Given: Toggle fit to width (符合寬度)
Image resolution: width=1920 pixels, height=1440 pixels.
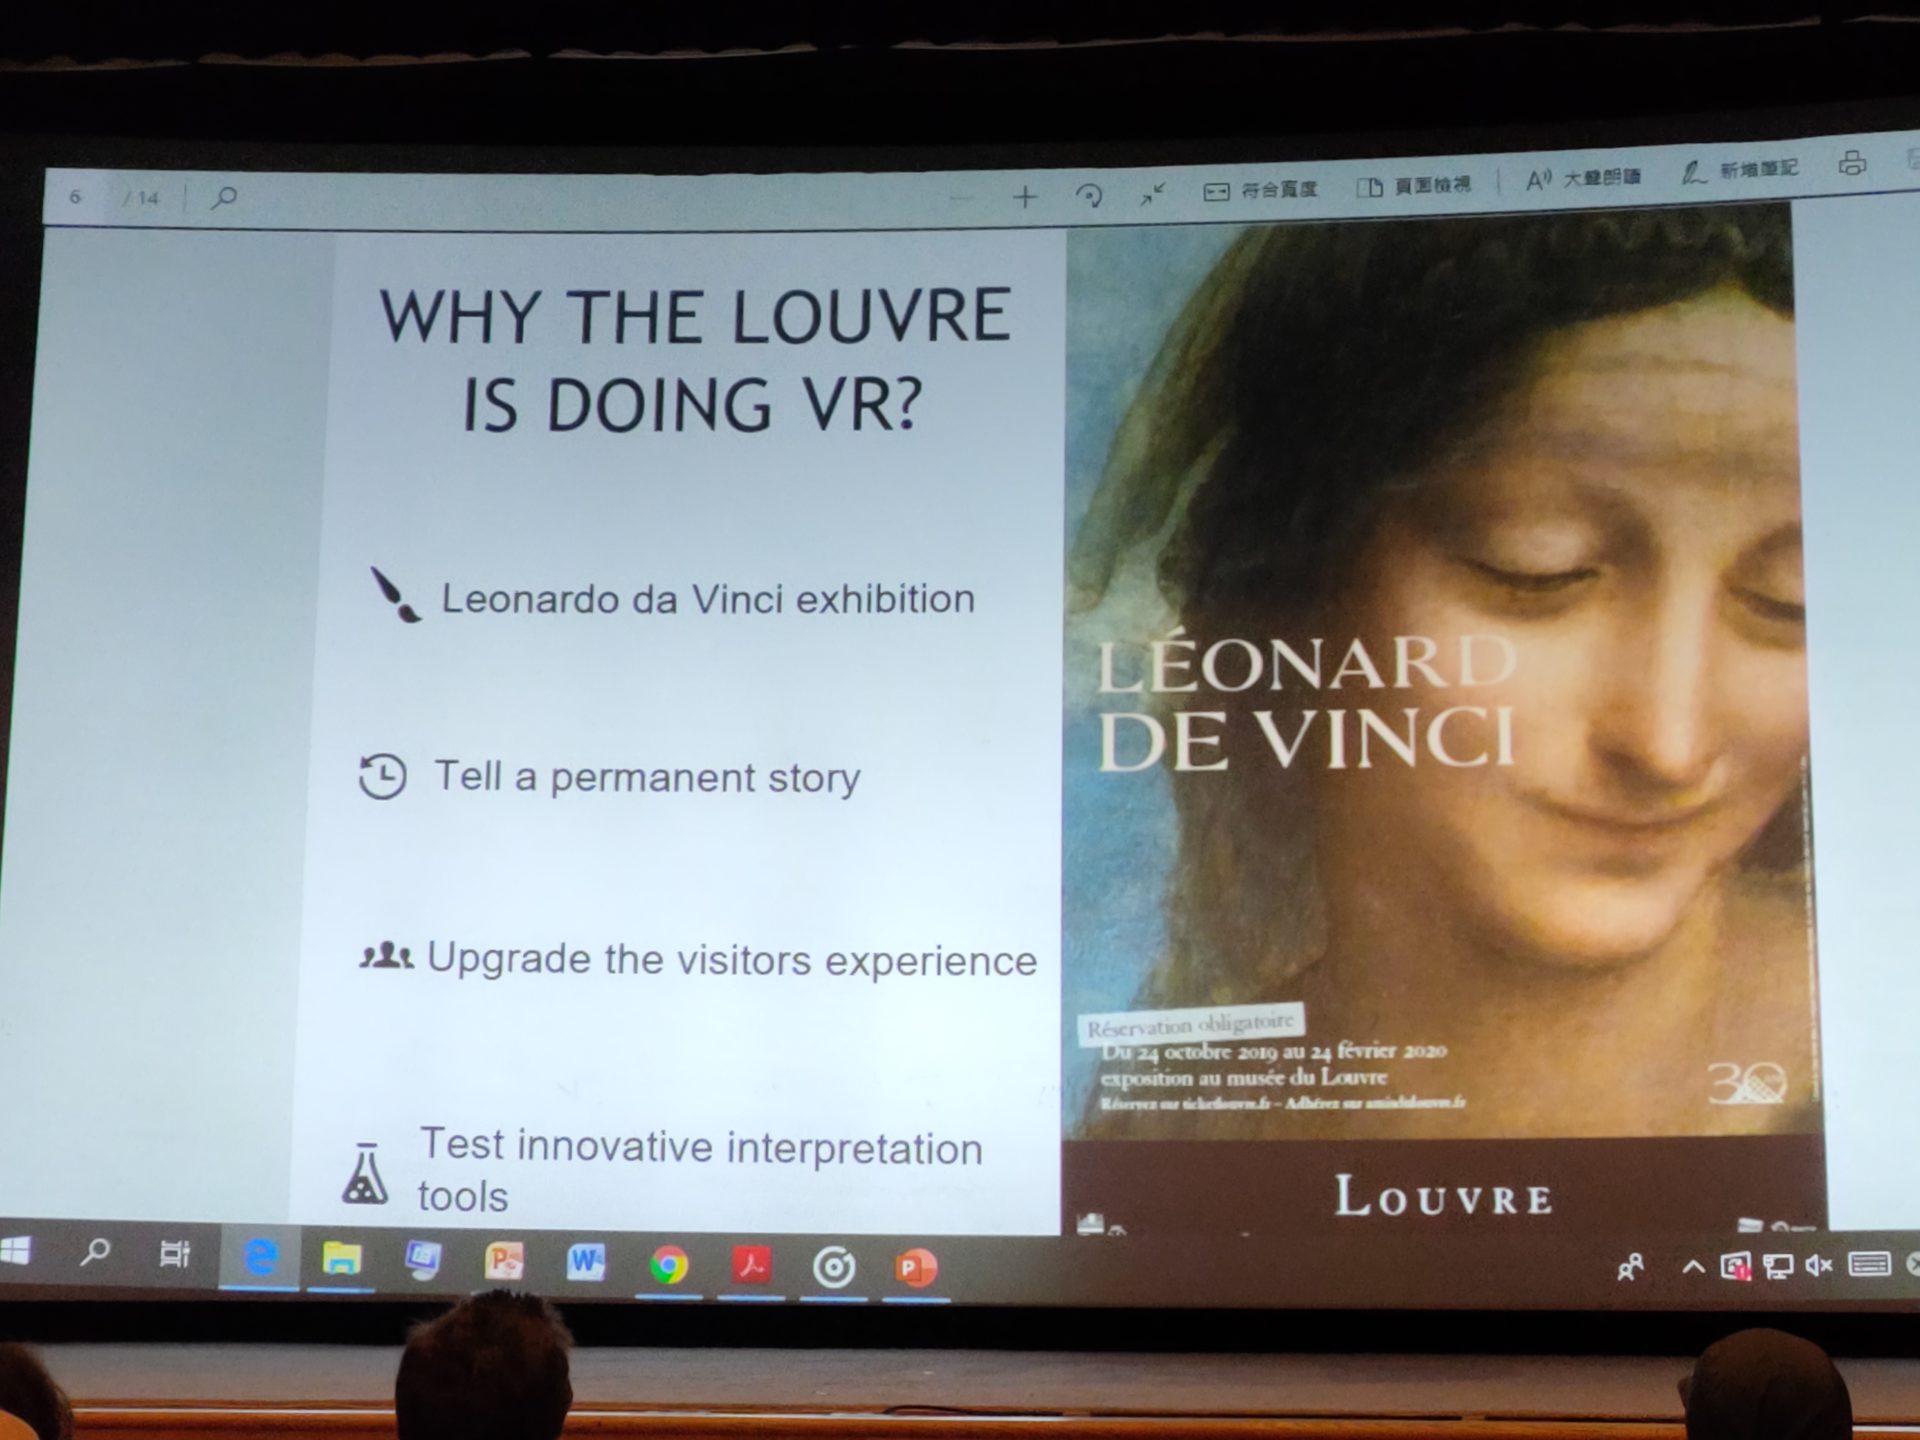Looking at the screenshot, I should point(1260,190).
